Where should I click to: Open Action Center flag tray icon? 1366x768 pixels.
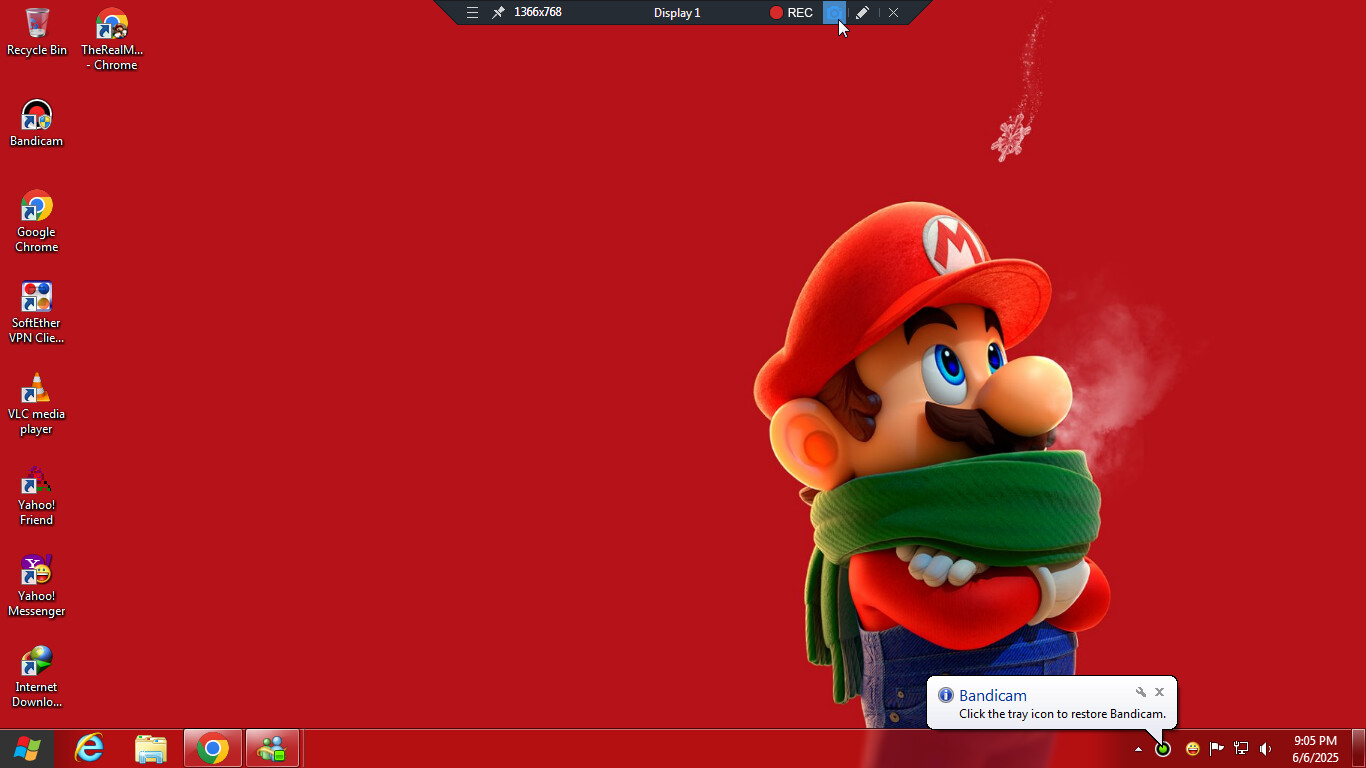click(x=1217, y=749)
